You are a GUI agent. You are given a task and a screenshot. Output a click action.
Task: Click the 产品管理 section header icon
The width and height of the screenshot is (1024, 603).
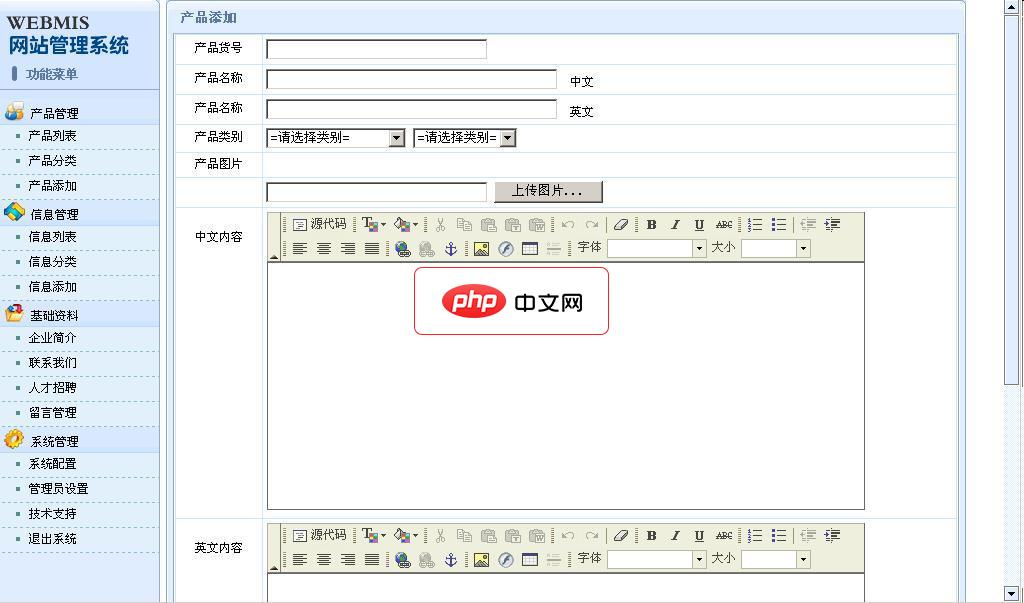(14, 112)
